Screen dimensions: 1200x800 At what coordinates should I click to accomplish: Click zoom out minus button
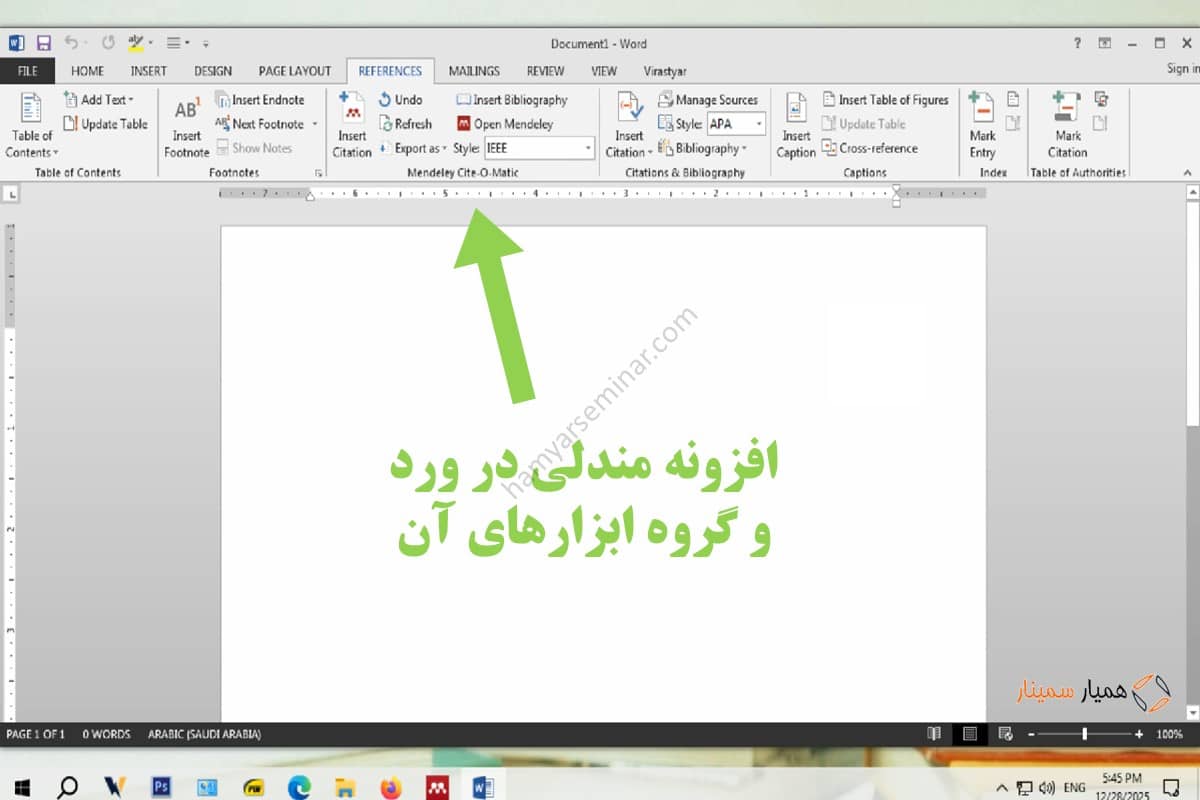coord(1030,734)
